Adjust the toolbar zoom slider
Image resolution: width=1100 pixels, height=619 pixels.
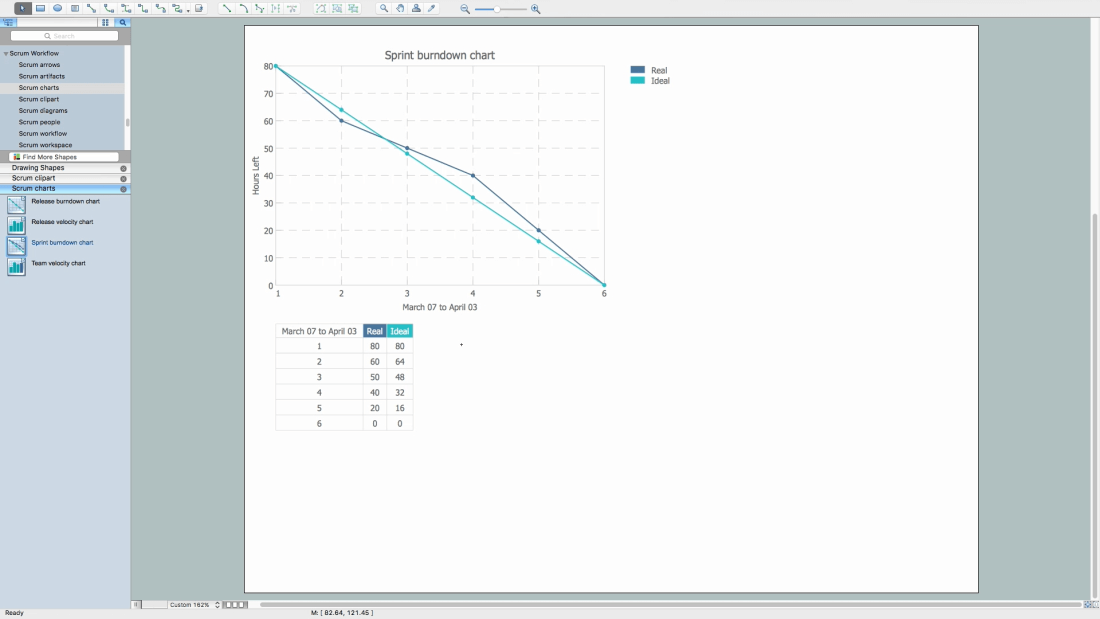click(x=497, y=9)
